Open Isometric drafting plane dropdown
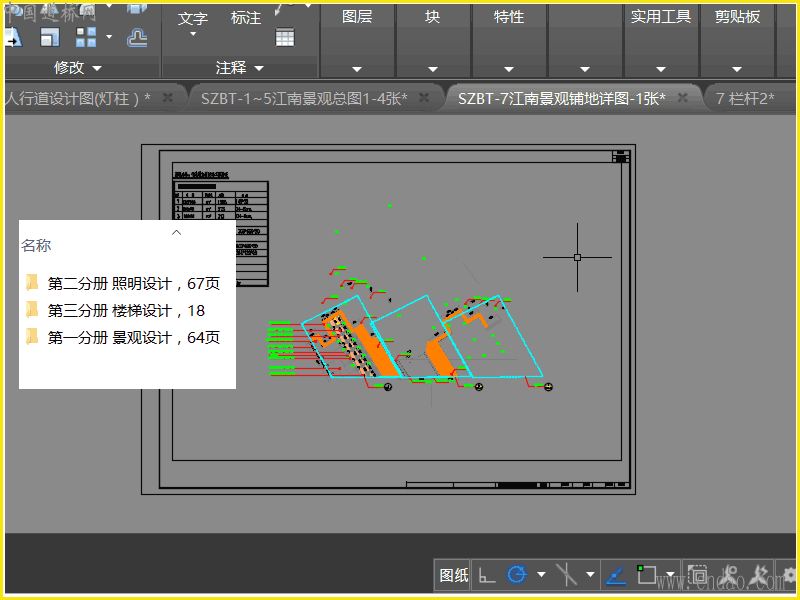This screenshot has width=800, height=600. tap(590, 575)
